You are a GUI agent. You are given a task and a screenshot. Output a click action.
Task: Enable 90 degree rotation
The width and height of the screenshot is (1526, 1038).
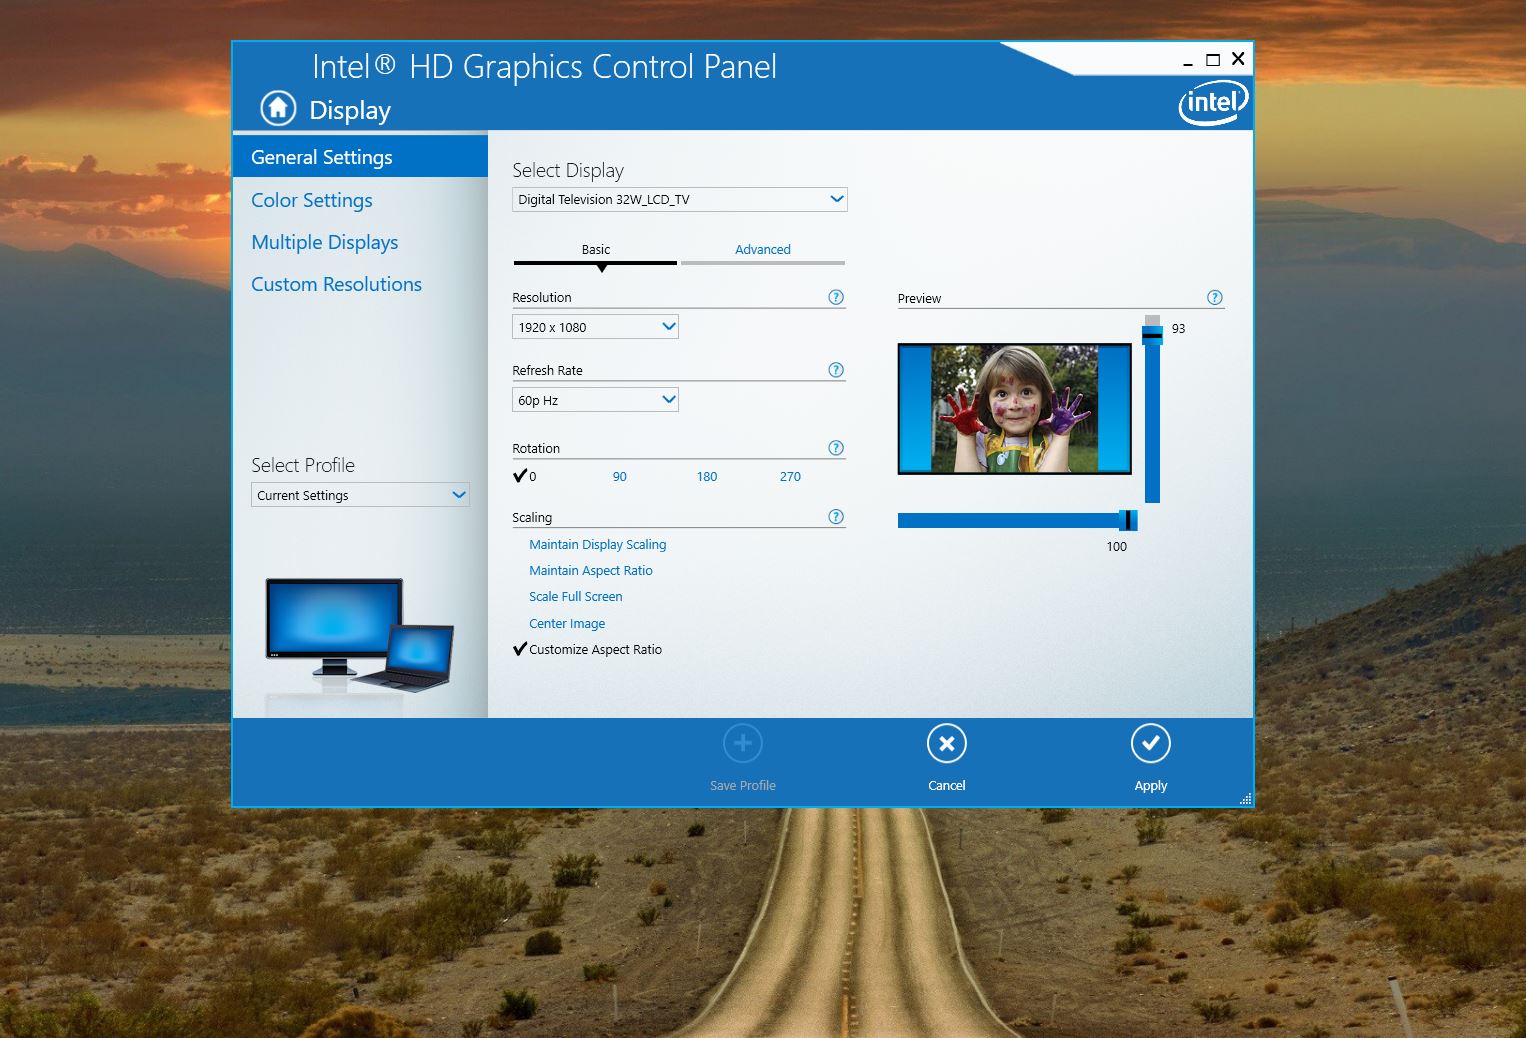tap(620, 476)
